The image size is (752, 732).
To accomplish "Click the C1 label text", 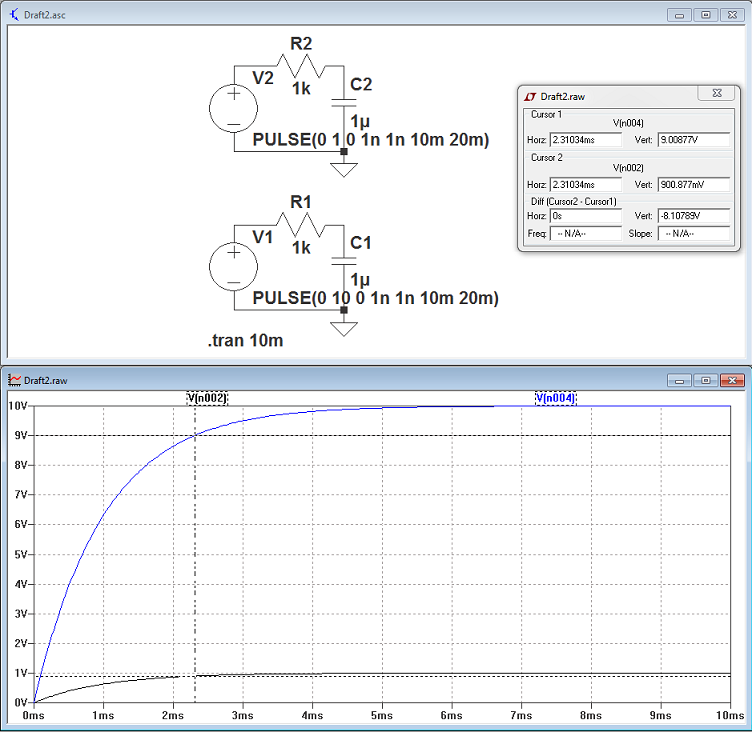I will (x=361, y=243).
